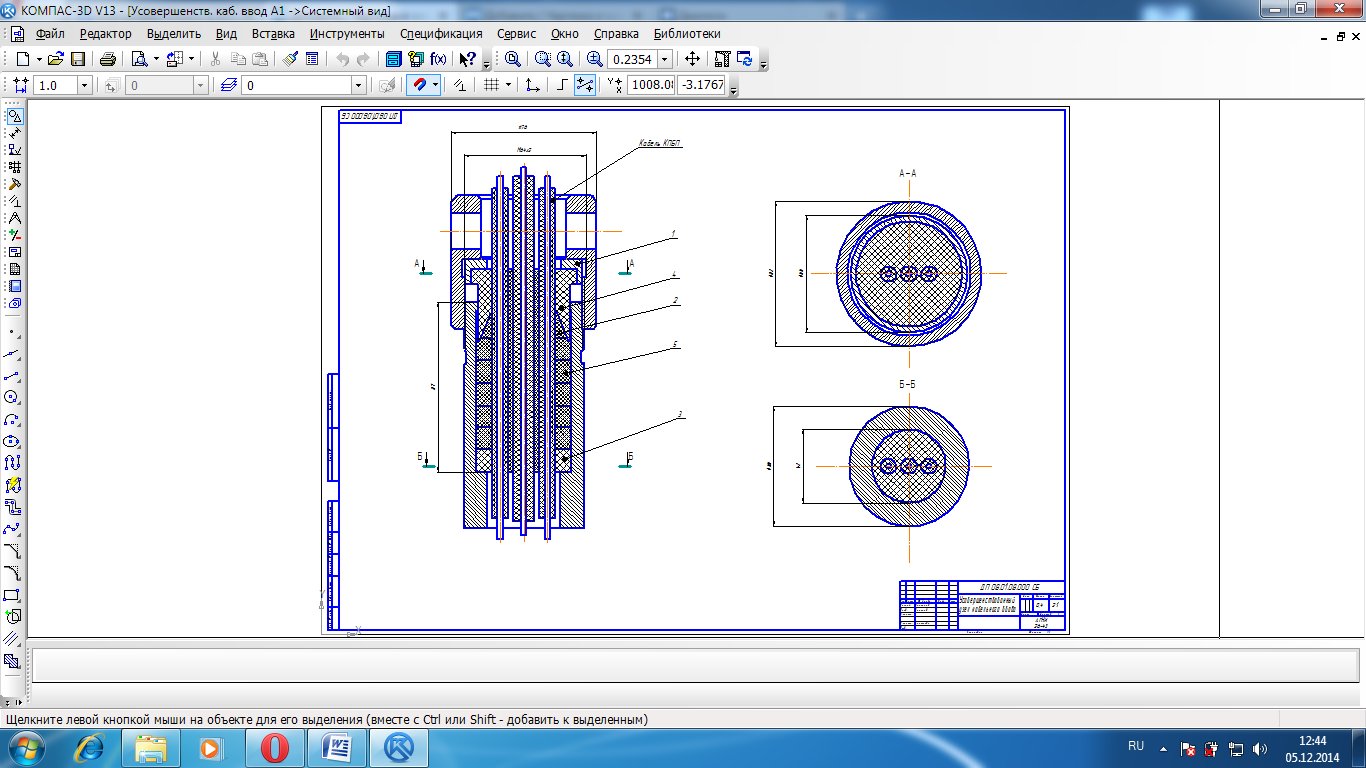Save the drawing with the floppy disk icon
The width and height of the screenshot is (1366, 768).
(x=78, y=59)
